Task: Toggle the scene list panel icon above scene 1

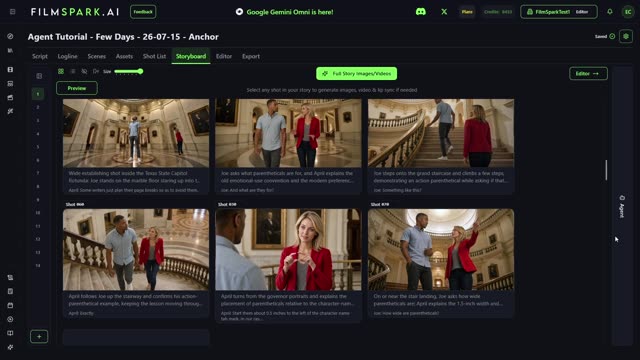Action: click(x=39, y=76)
